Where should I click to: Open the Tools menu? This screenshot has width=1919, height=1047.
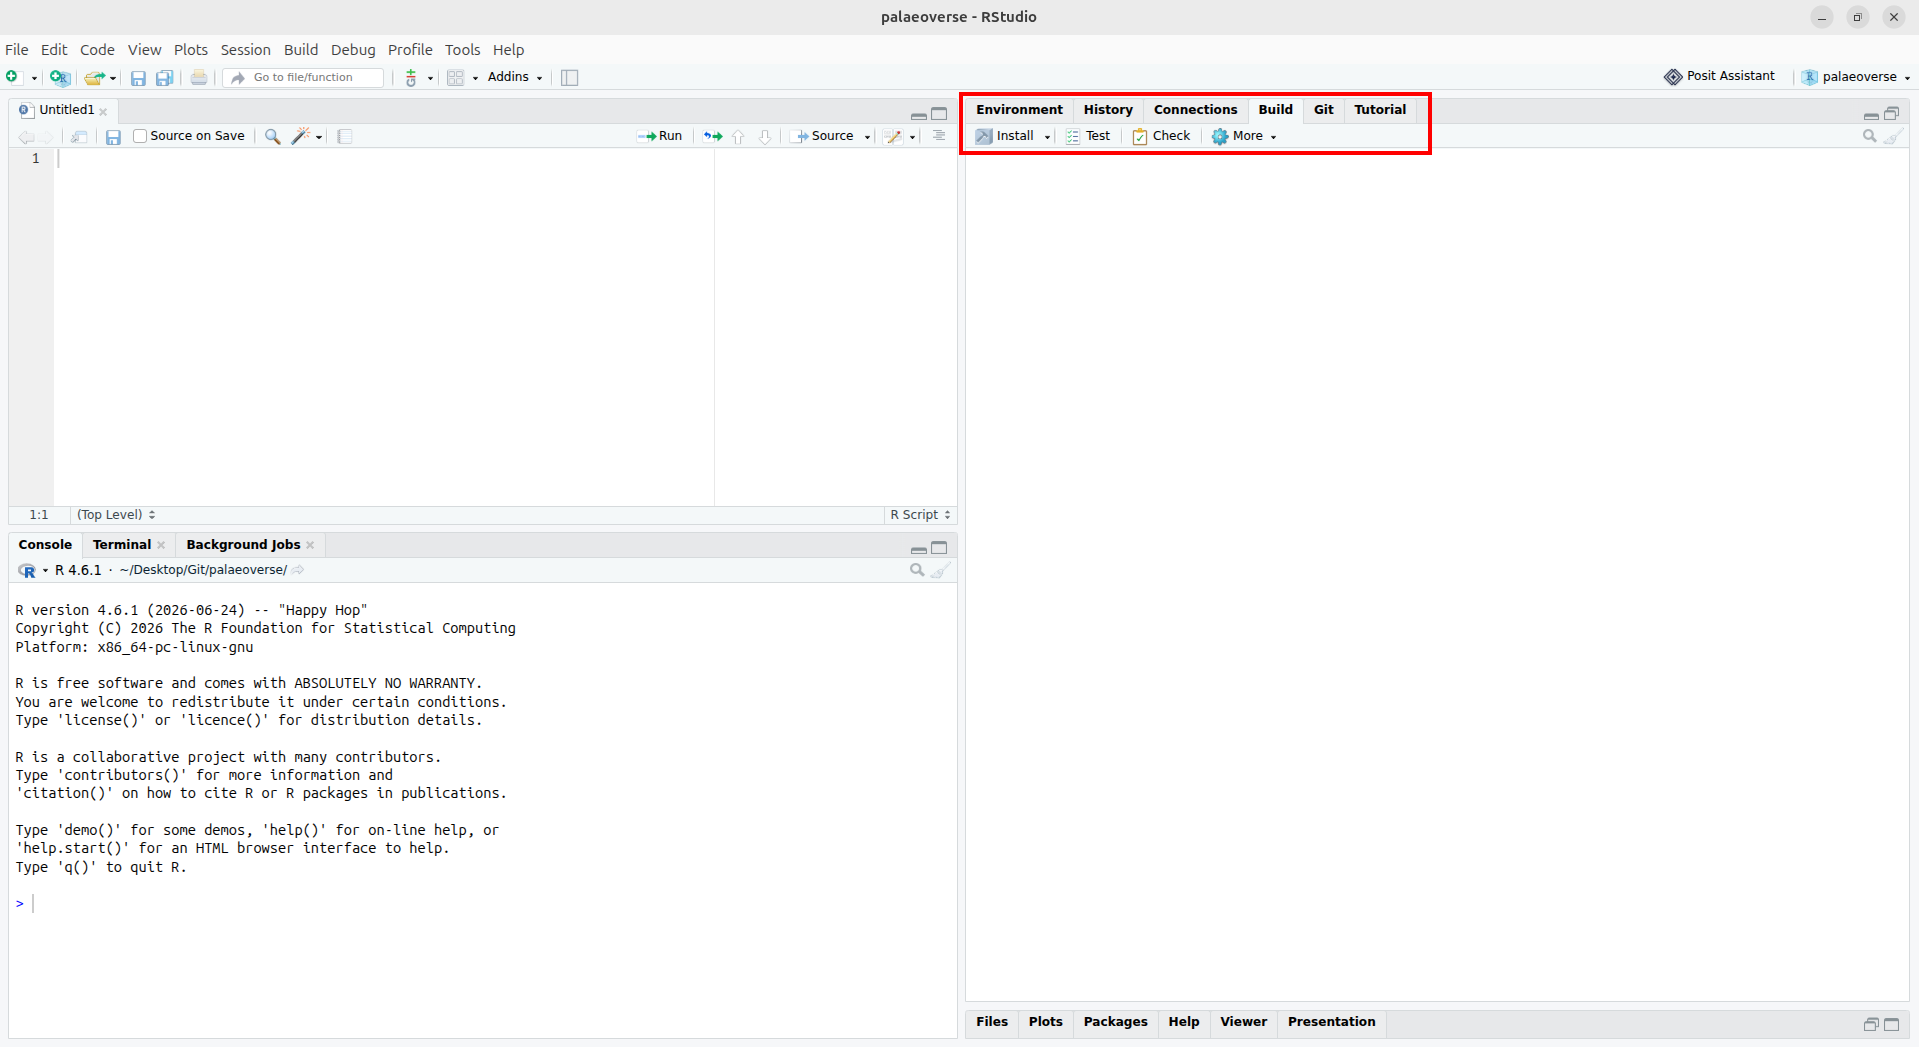[462, 50]
